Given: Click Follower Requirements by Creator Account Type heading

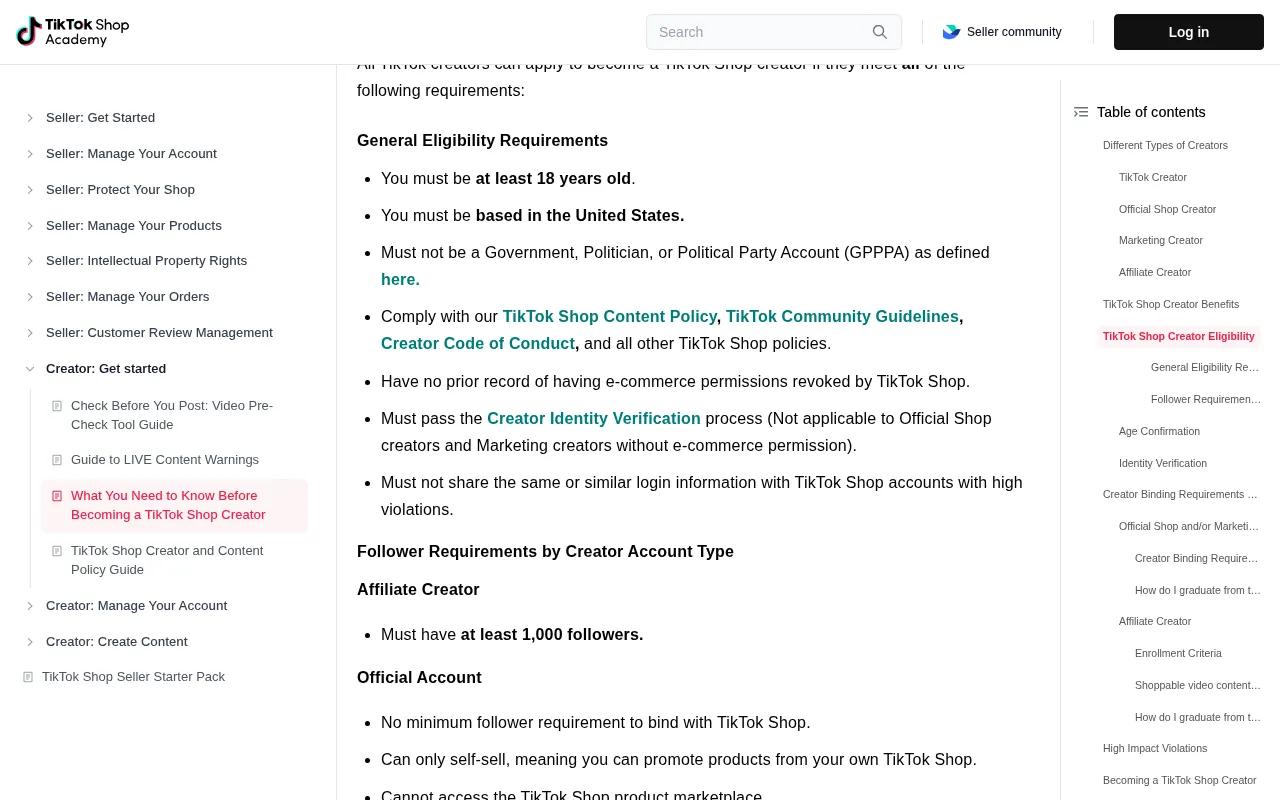Looking at the screenshot, I should click(x=545, y=552).
